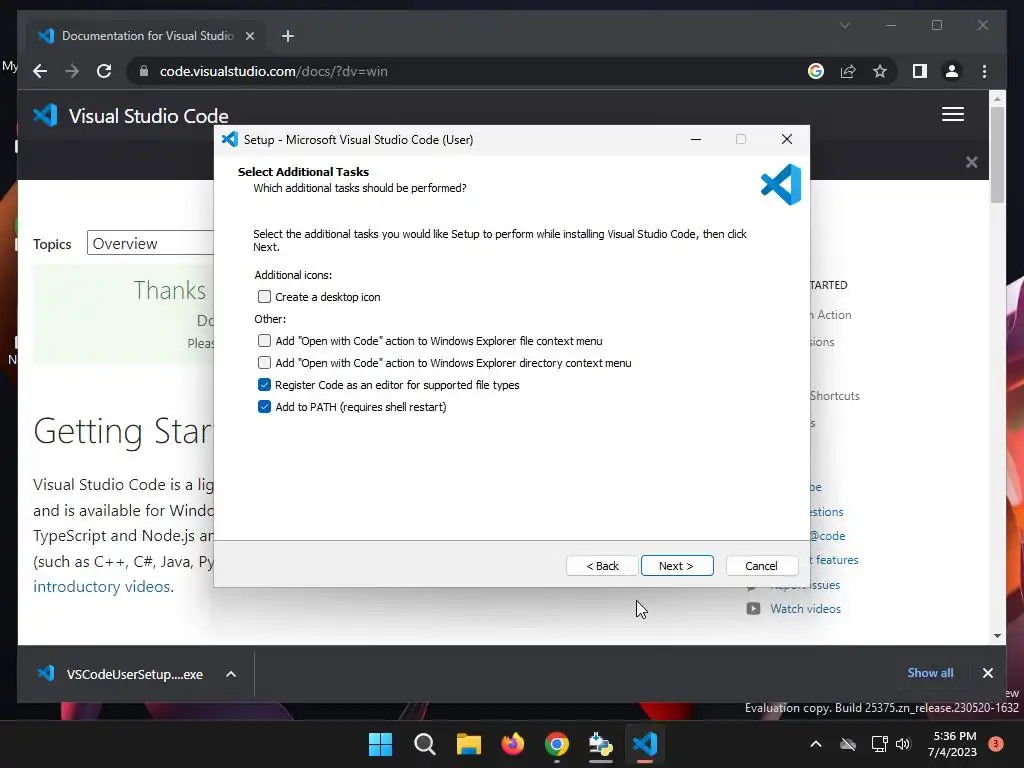Open Chrome profile avatar icon
Viewport: 1024px width, 768px height.
click(952, 71)
